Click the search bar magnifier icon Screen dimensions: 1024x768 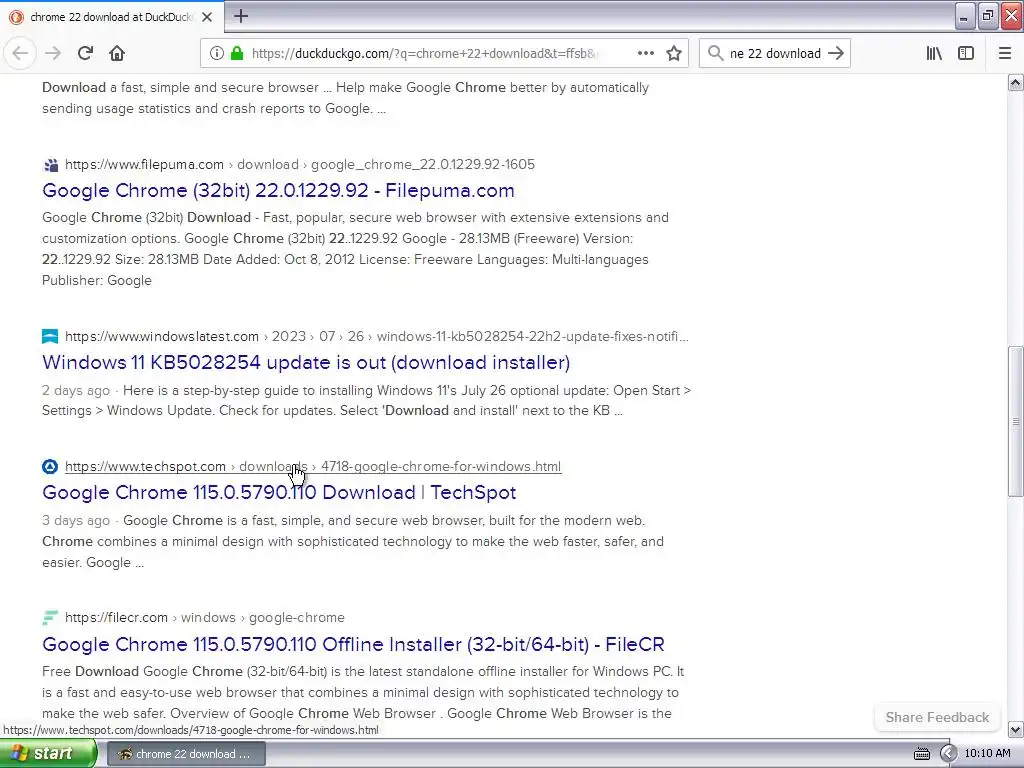pos(715,54)
